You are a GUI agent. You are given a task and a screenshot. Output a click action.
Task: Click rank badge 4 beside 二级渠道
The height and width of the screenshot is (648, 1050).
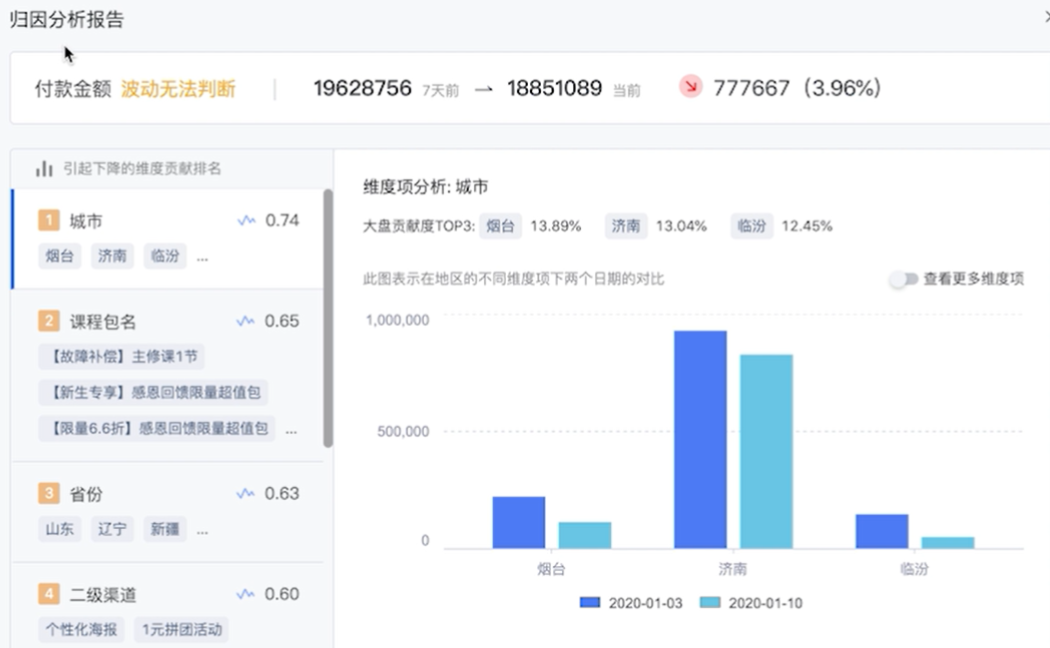(49, 594)
